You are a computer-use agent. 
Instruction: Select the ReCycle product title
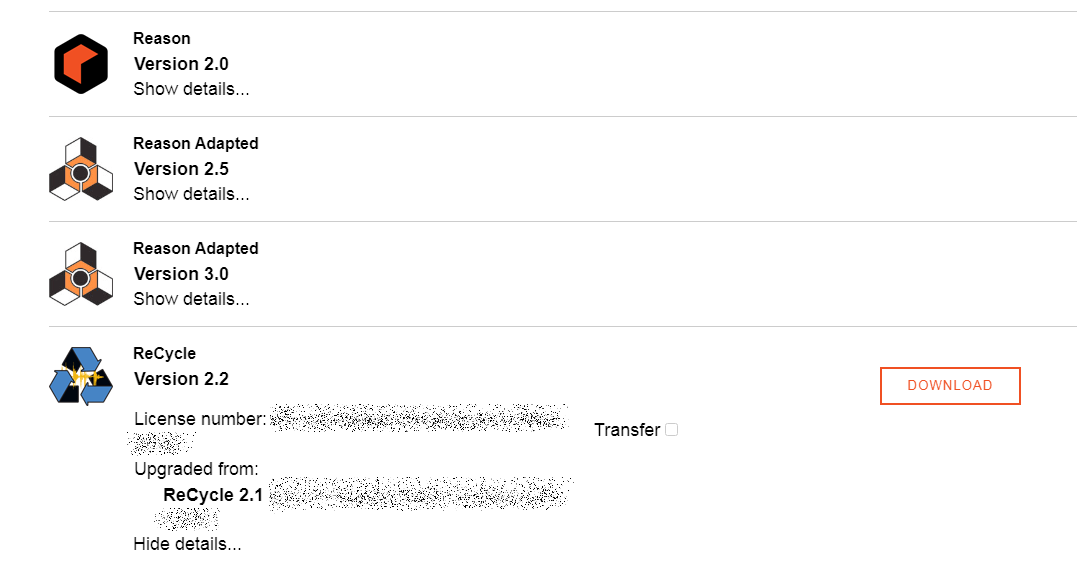(165, 354)
